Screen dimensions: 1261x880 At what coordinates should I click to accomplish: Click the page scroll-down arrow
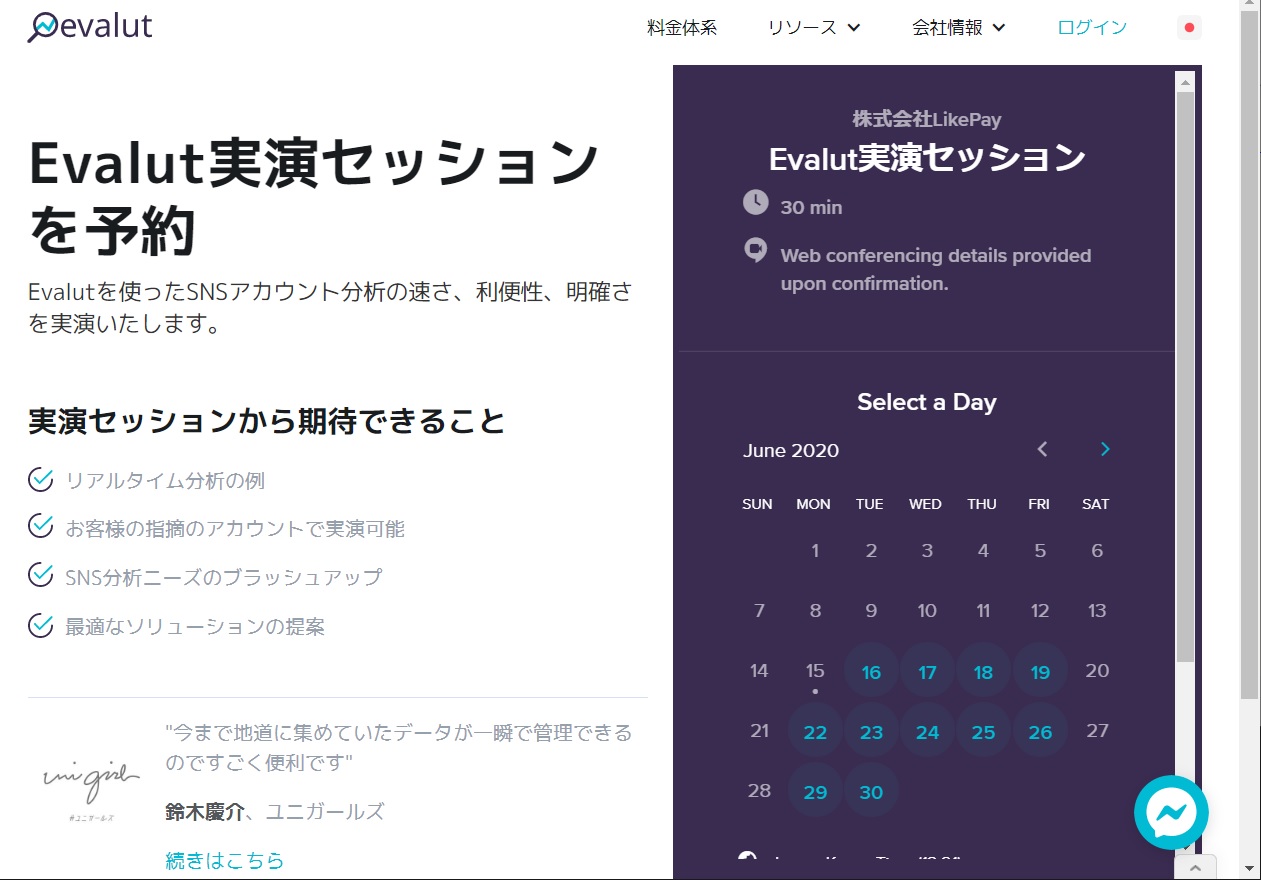[x=1250, y=868]
